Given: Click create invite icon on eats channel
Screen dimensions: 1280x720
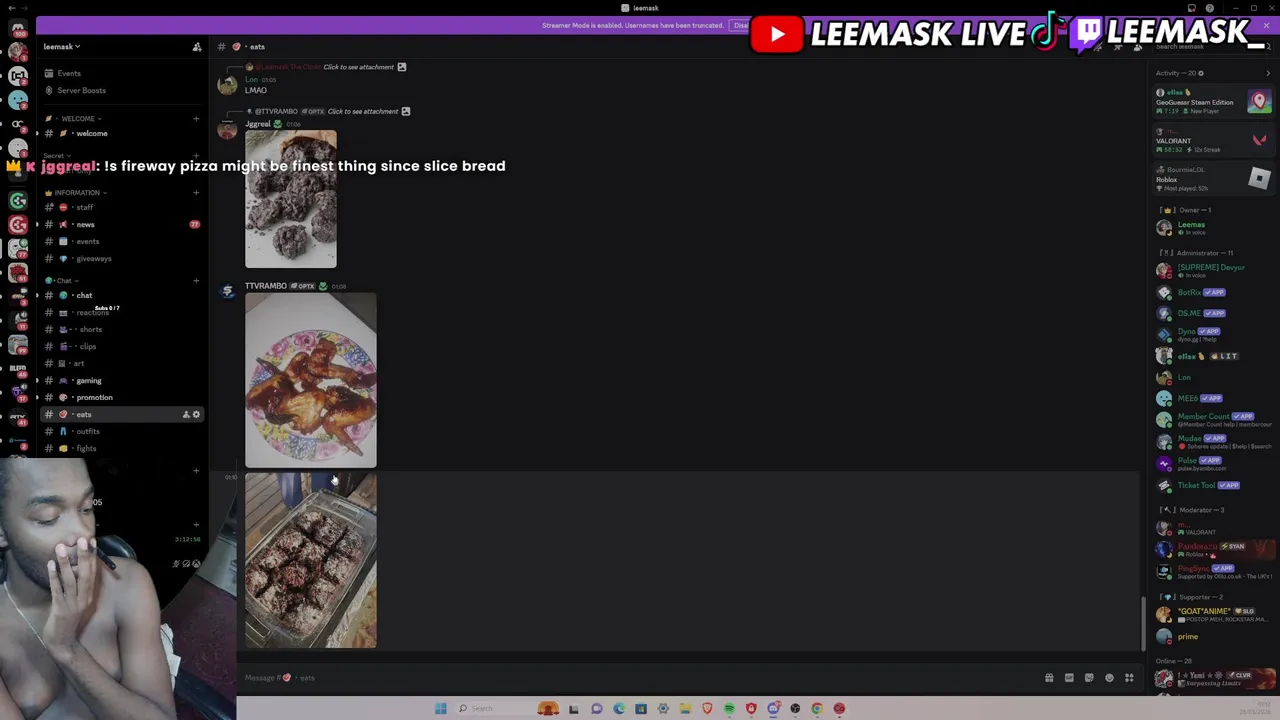Looking at the screenshot, I should [186, 414].
